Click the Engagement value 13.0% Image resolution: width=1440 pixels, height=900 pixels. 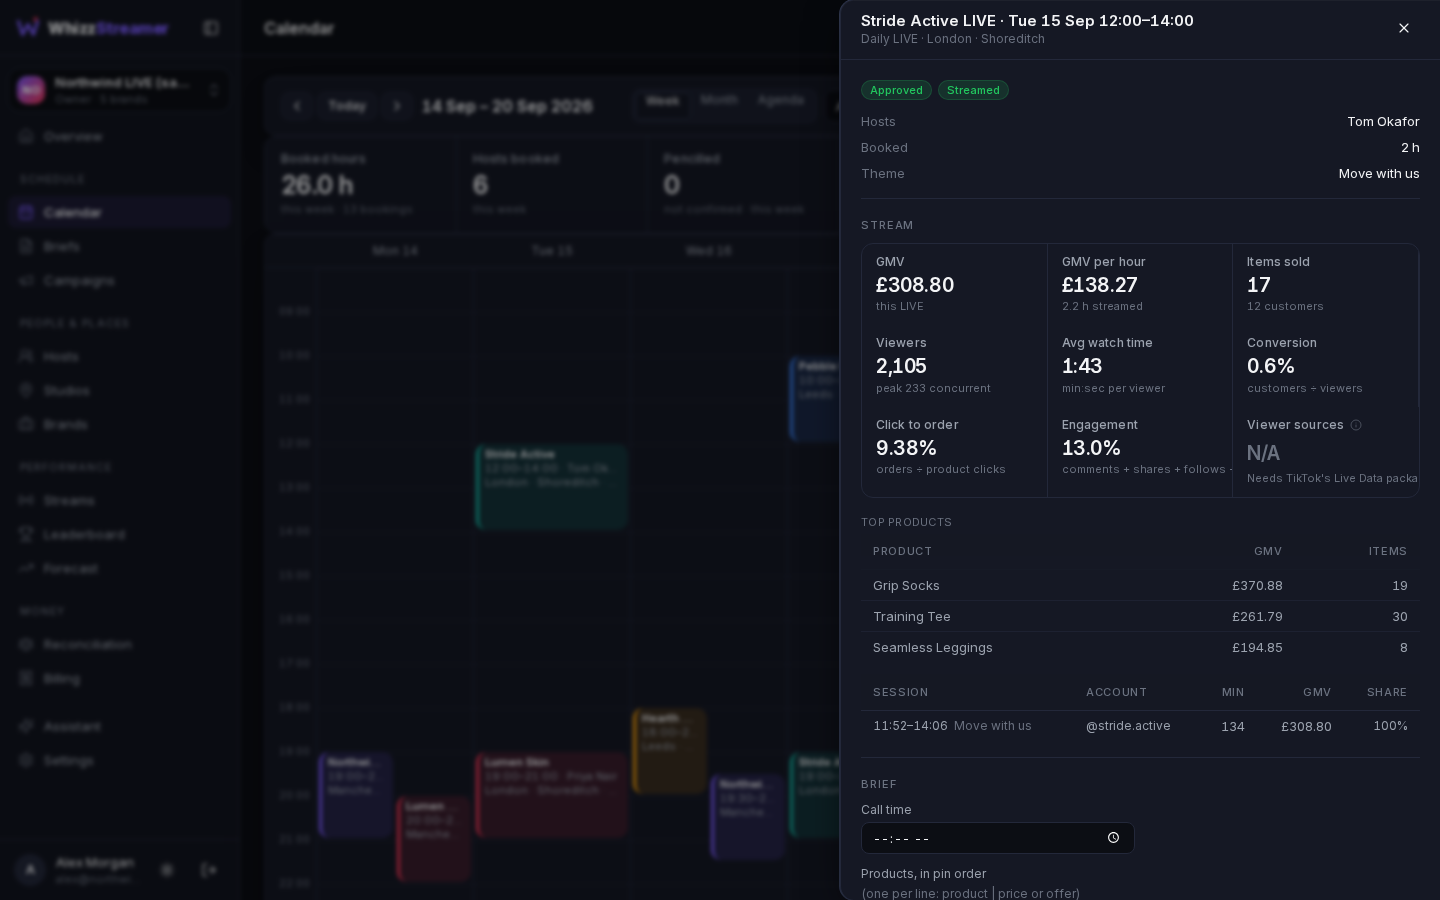click(x=1091, y=448)
